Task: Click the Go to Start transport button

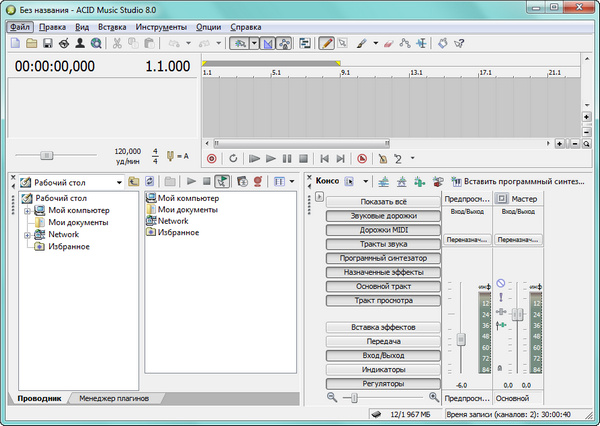Action: point(324,158)
